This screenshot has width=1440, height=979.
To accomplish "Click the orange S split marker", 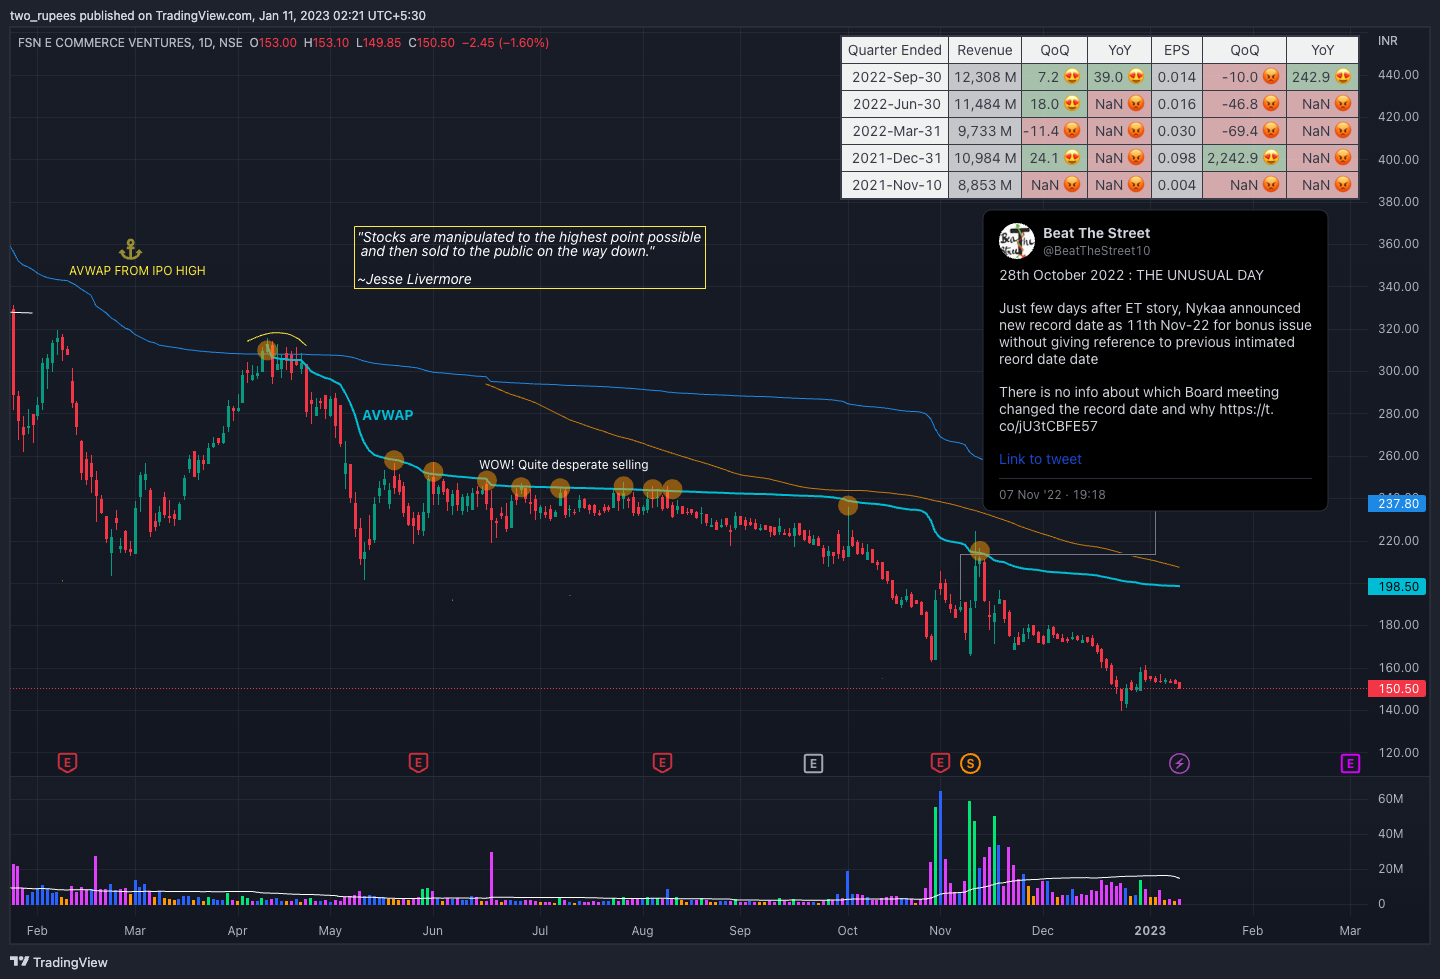I will point(970,764).
